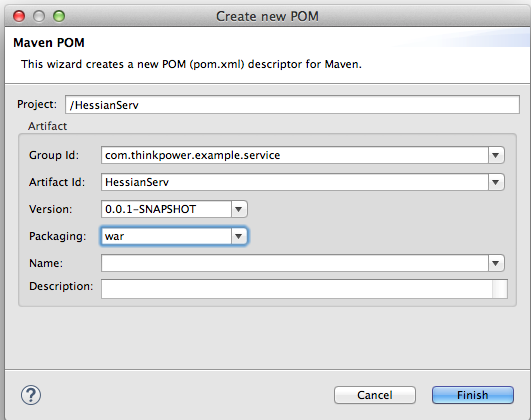Open the Packaging dropdown arrow
531x420 pixels.
239,236
